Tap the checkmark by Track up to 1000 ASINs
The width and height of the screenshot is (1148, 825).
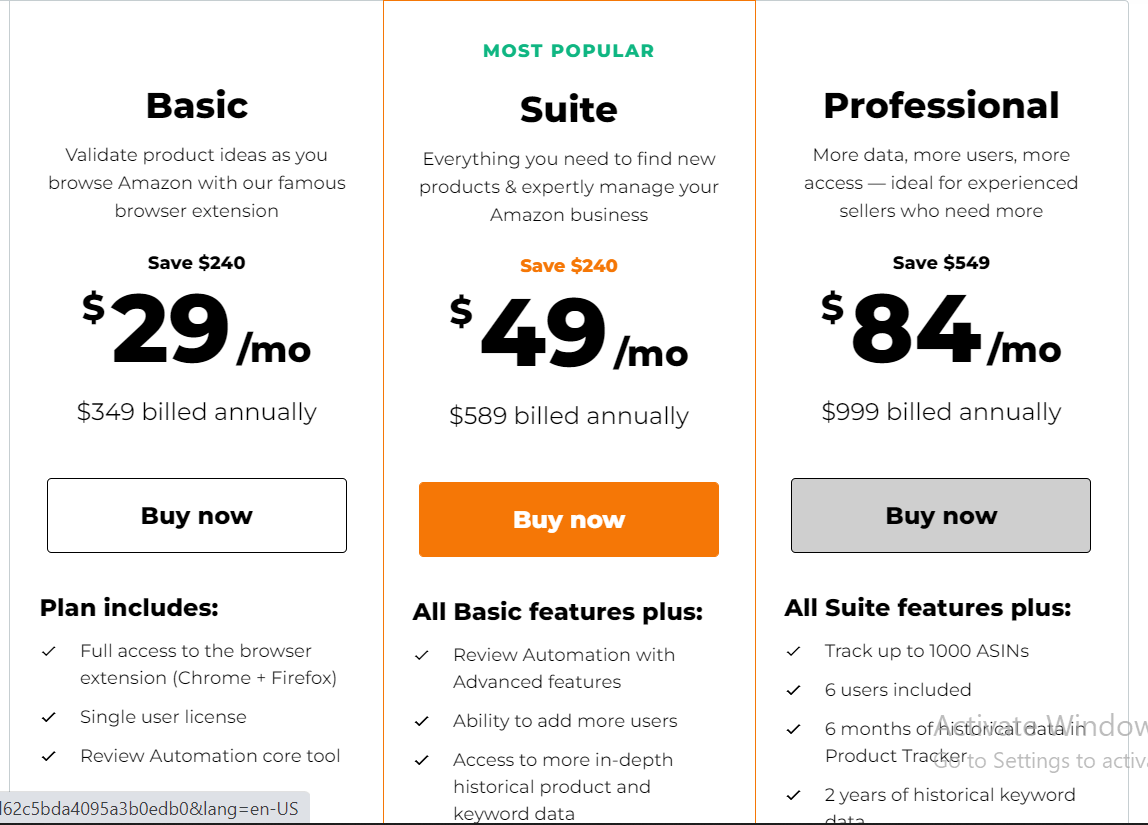(794, 652)
